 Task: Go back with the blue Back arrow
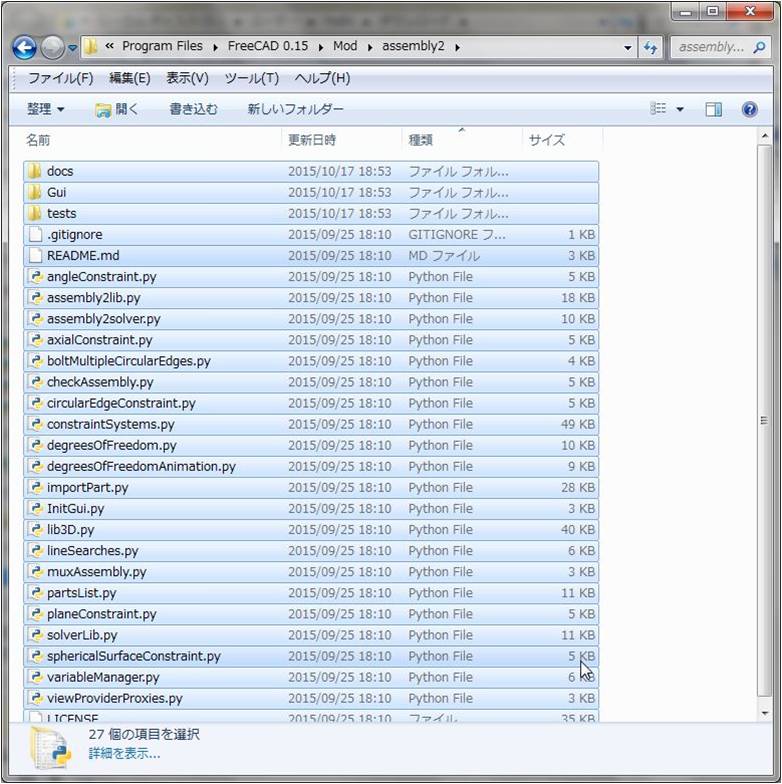click(24, 48)
